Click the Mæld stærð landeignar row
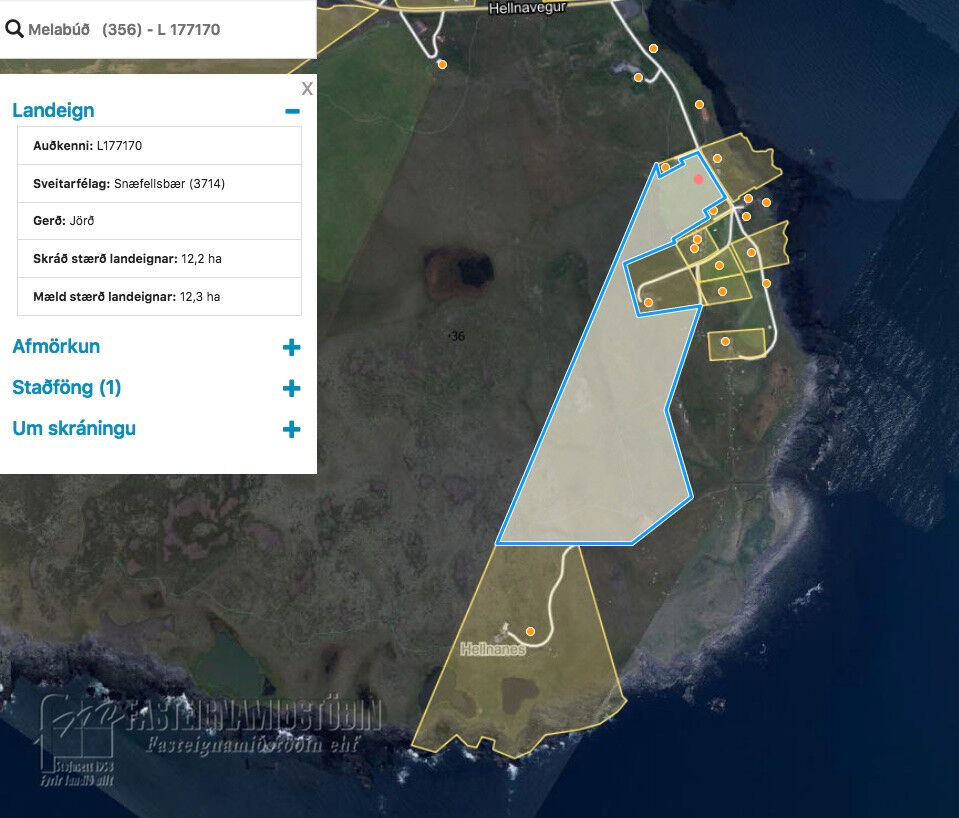 pos(159,297)
